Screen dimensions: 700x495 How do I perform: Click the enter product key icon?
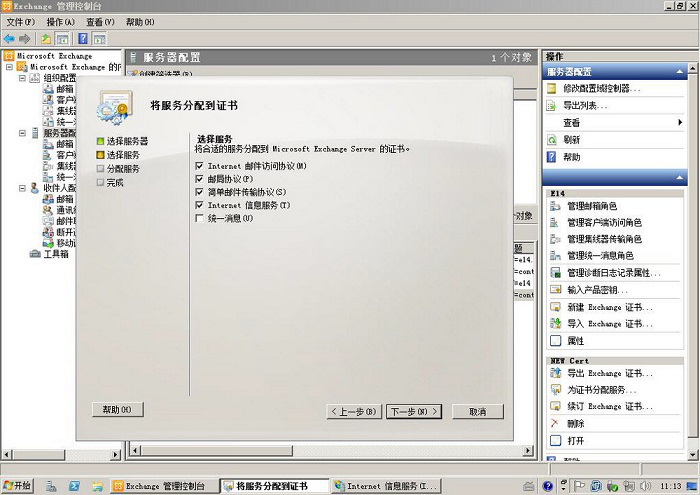(x=555, y=290)
